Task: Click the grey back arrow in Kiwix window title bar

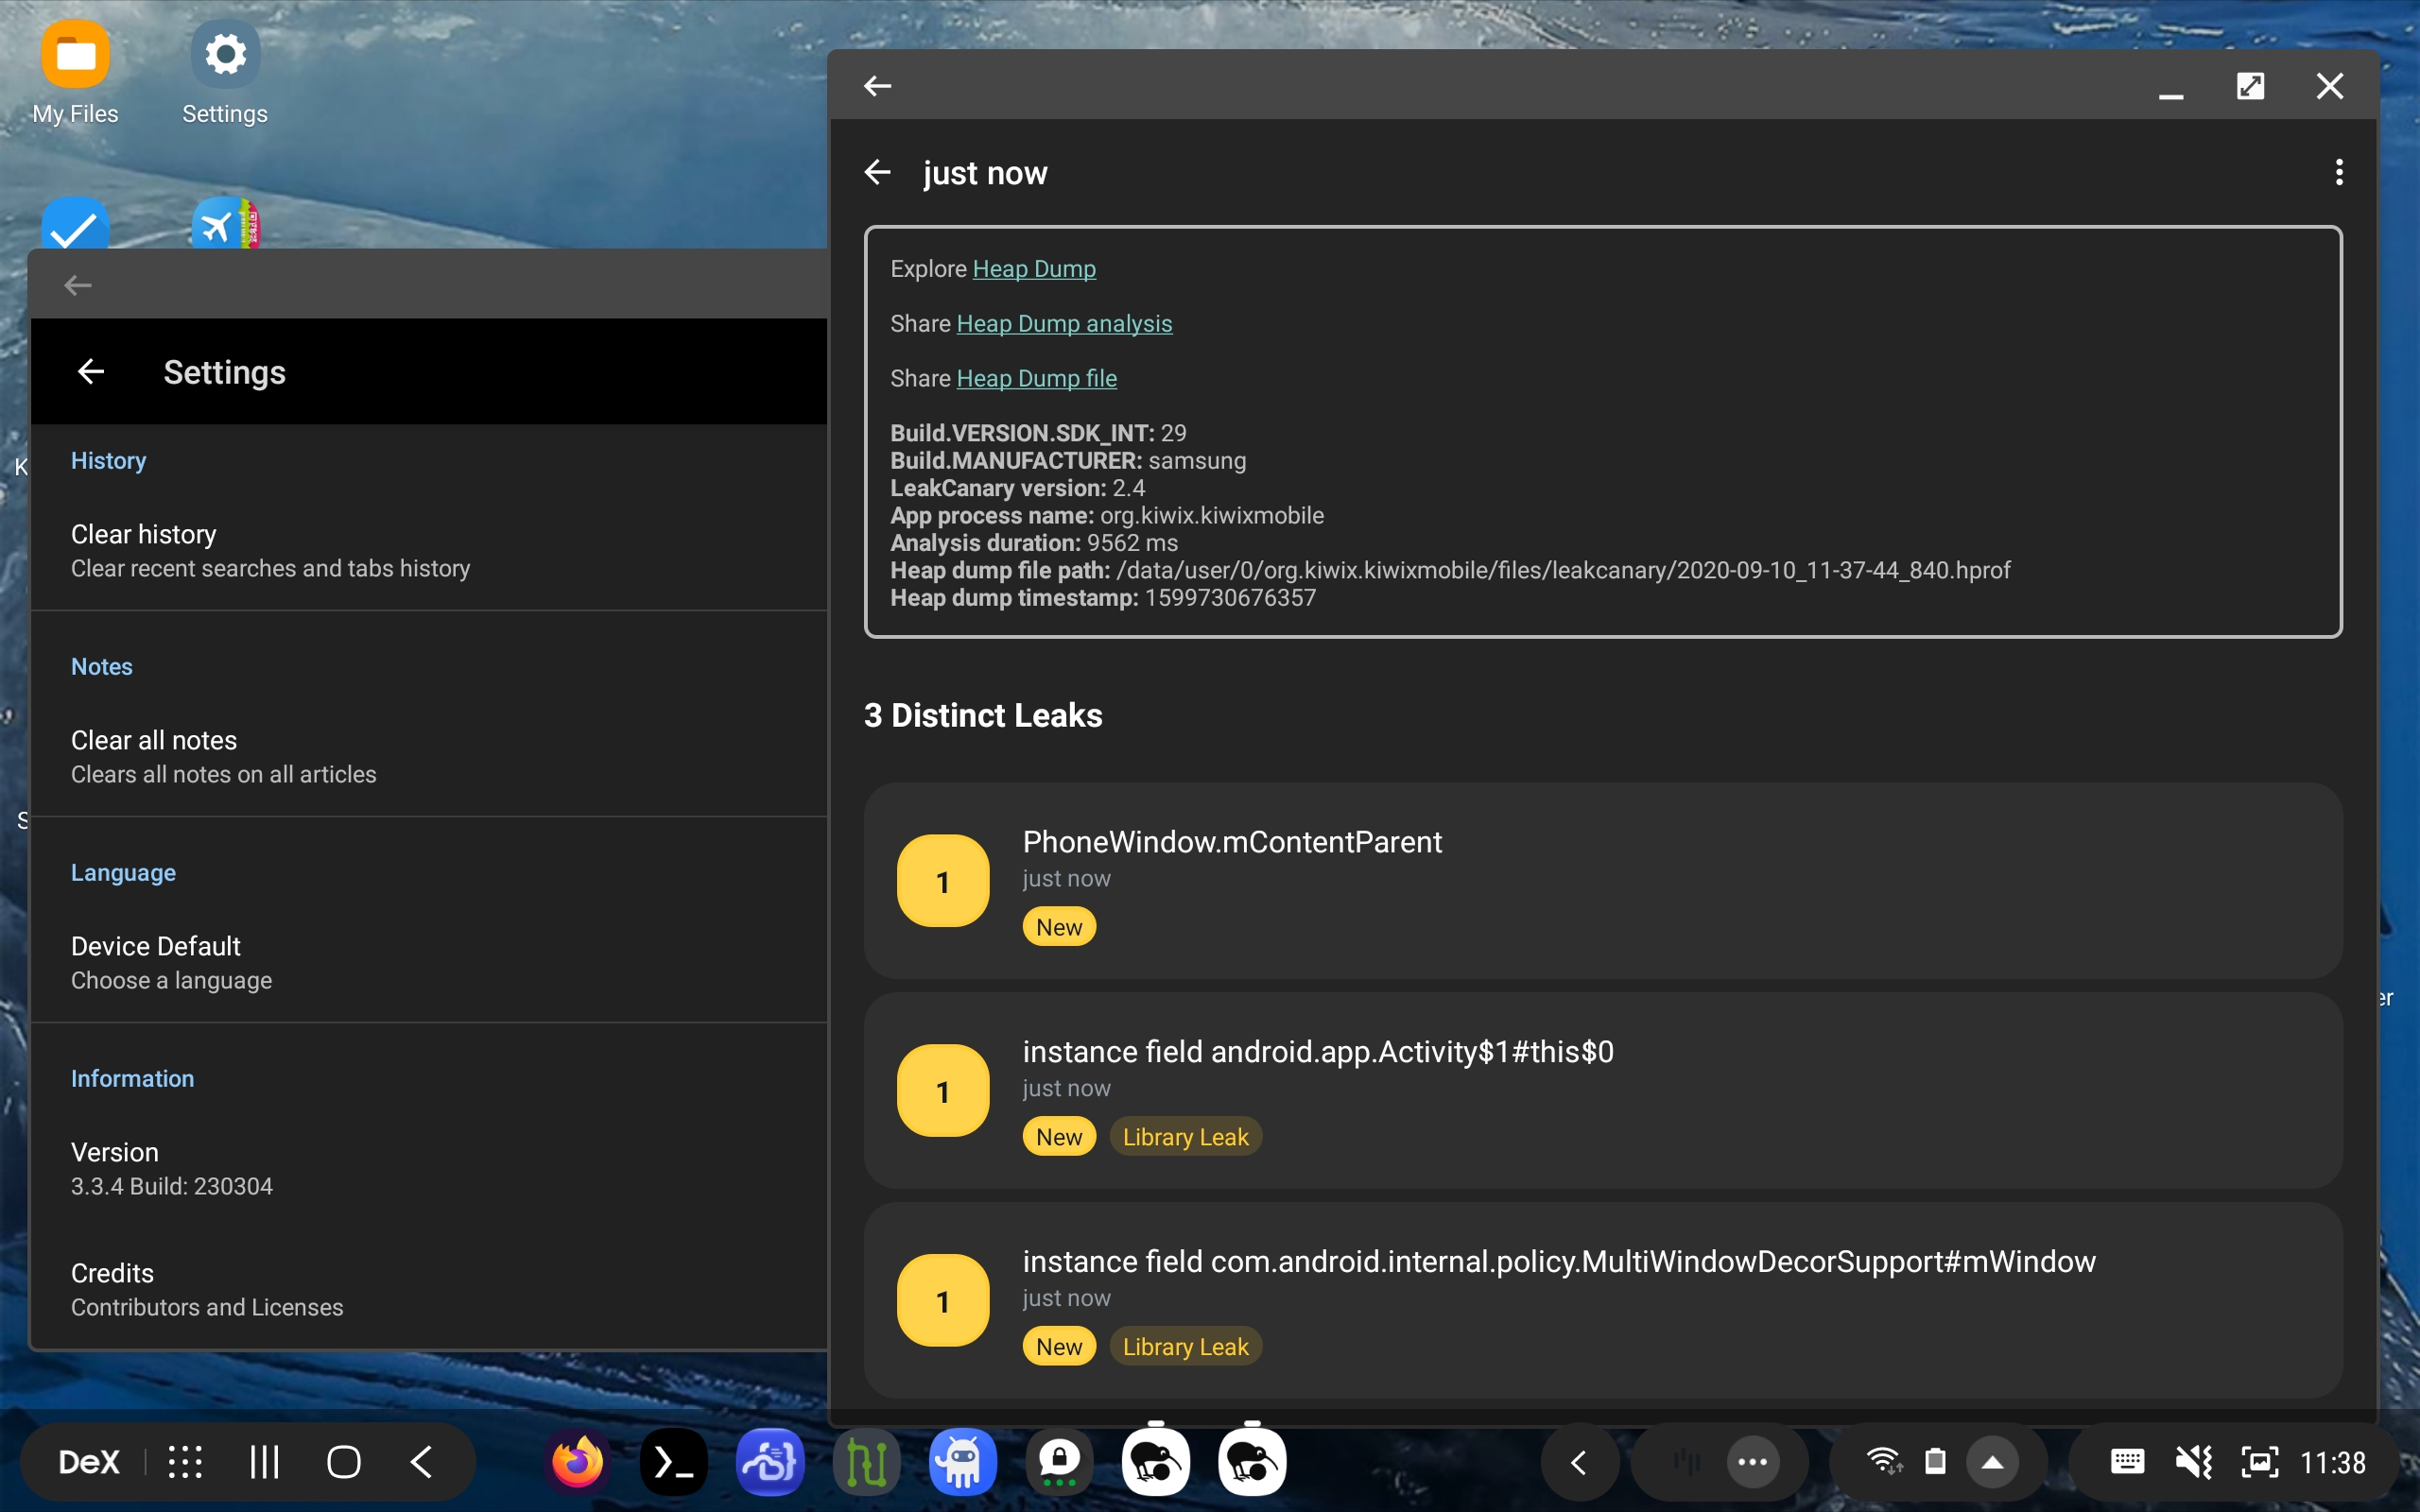Action: pyautogui.click(x=78, y=285)
